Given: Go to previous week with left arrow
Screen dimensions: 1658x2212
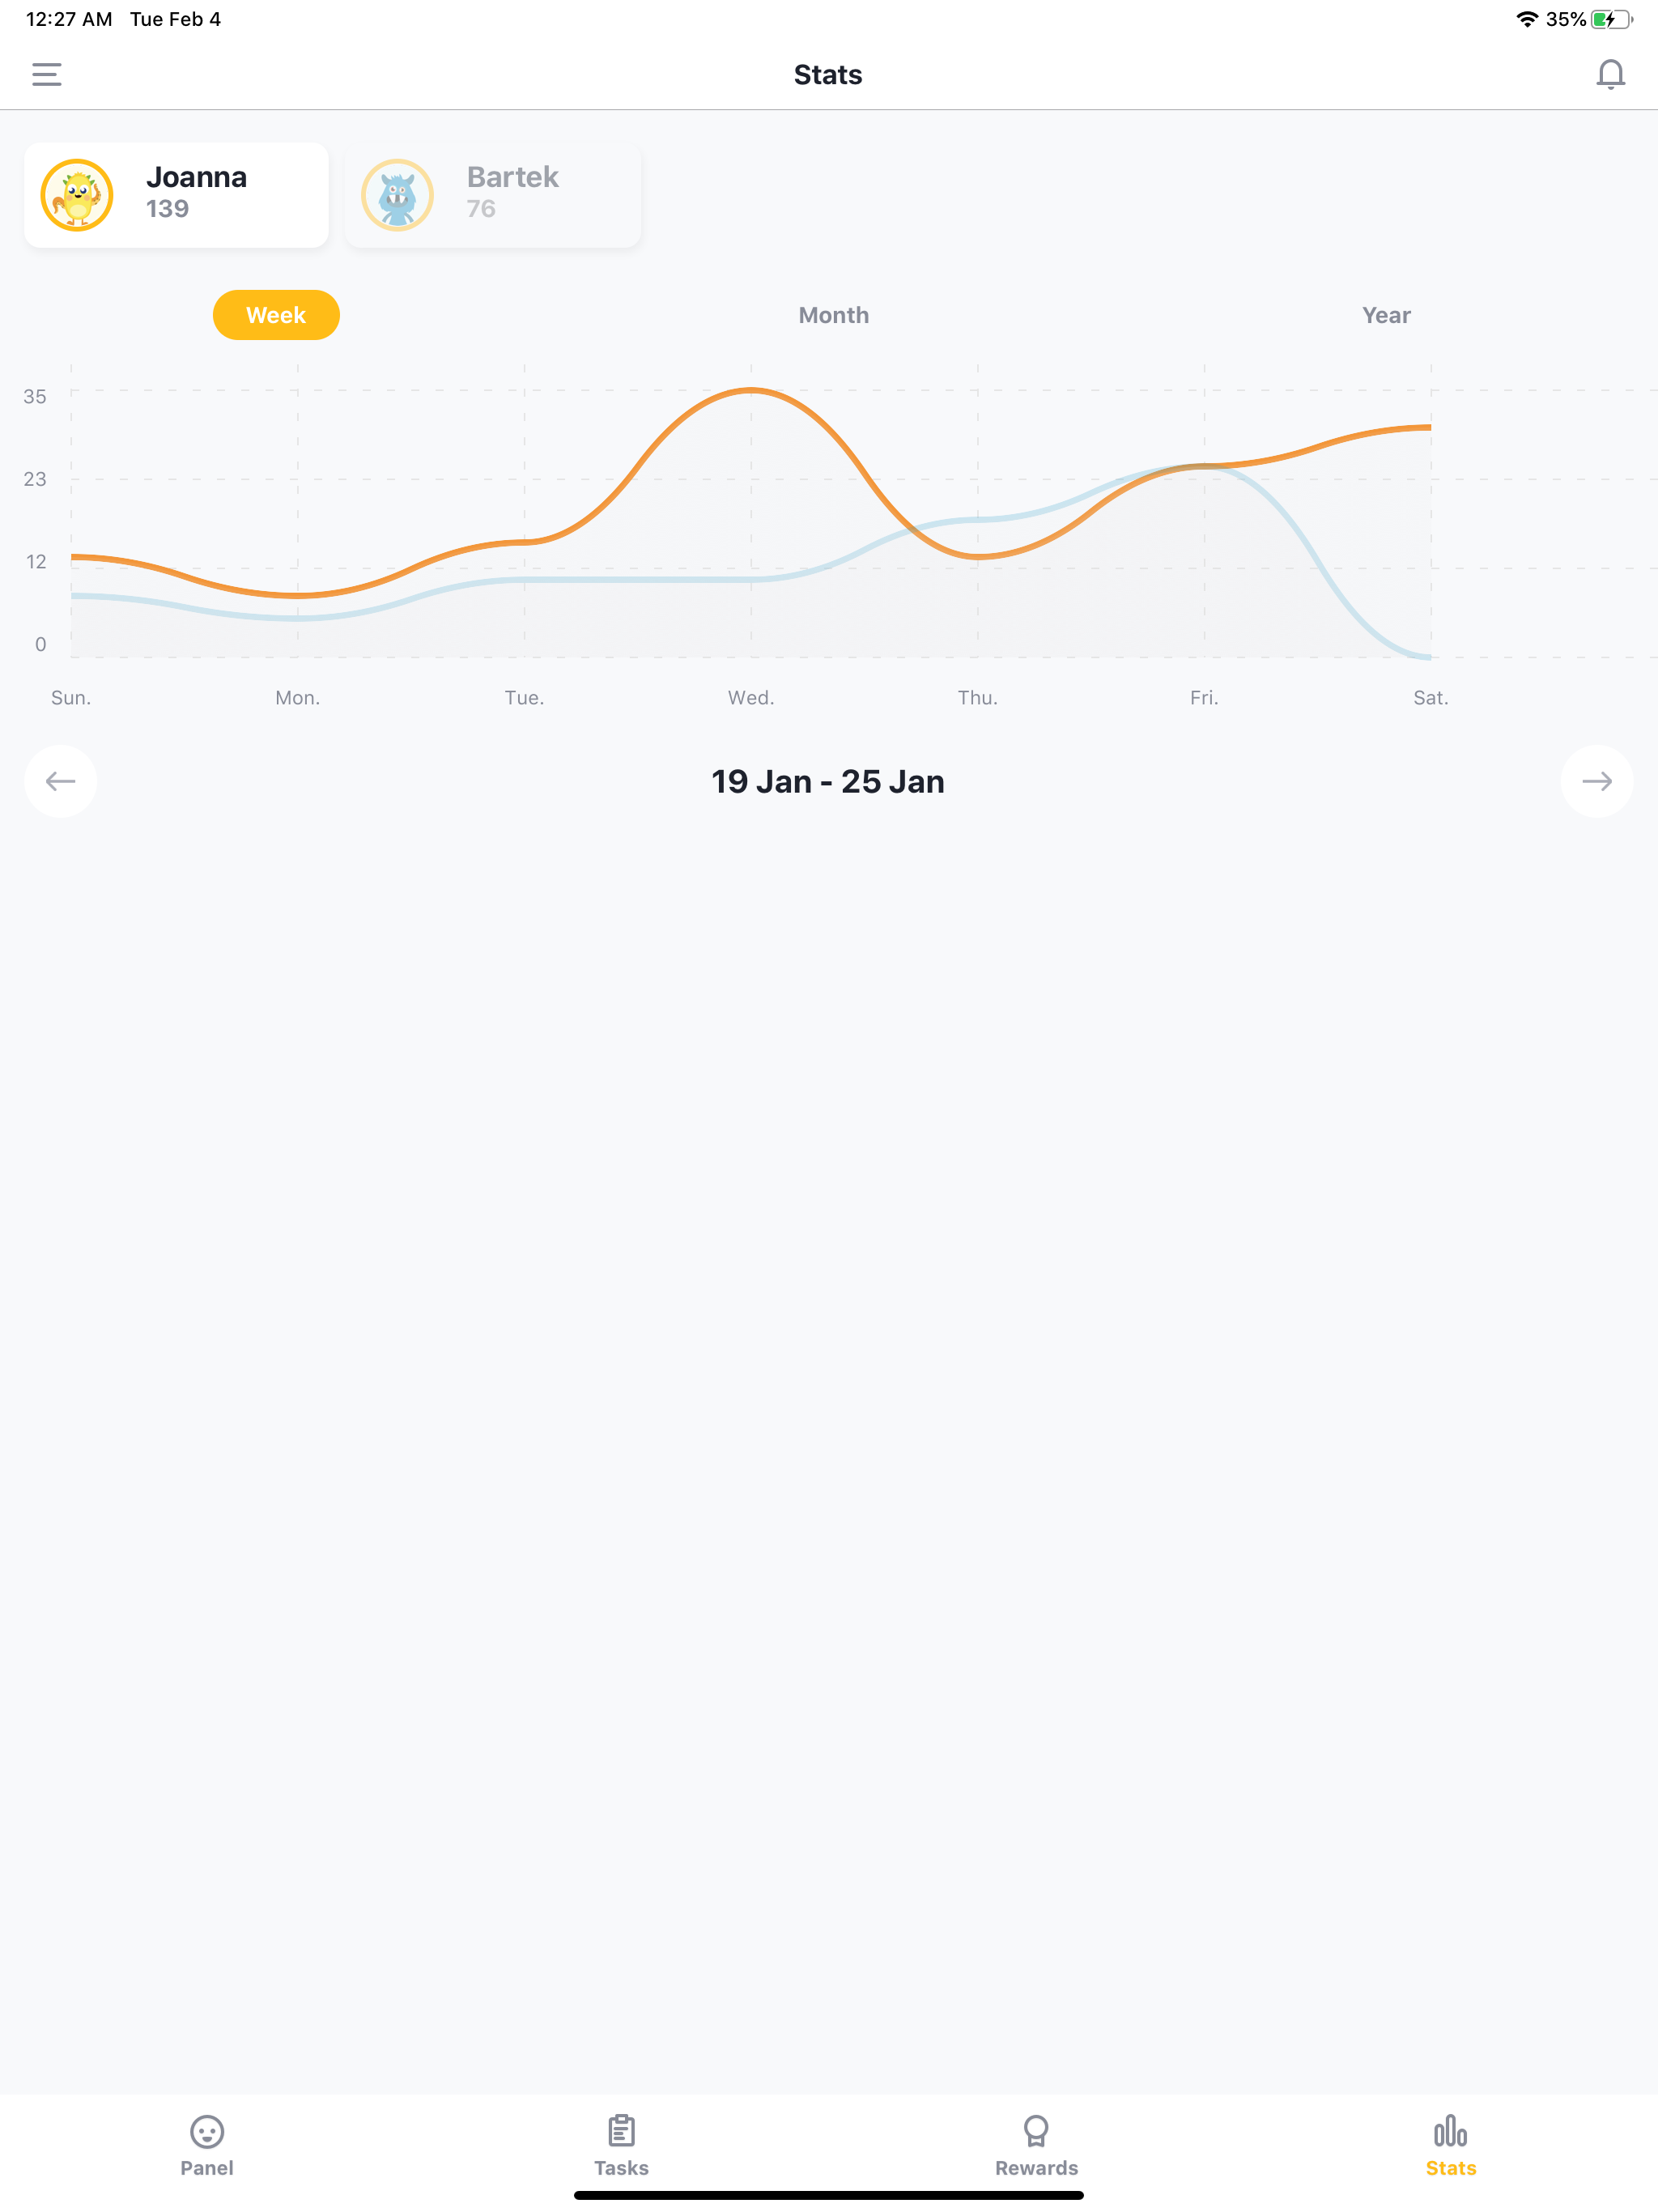Looking at the screenshot, I should (61, 781).
